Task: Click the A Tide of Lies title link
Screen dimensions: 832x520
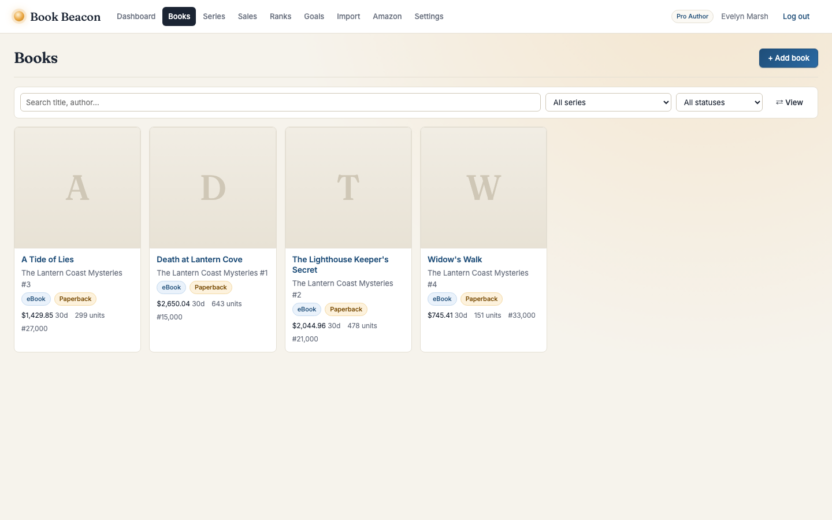Action: 47,259
